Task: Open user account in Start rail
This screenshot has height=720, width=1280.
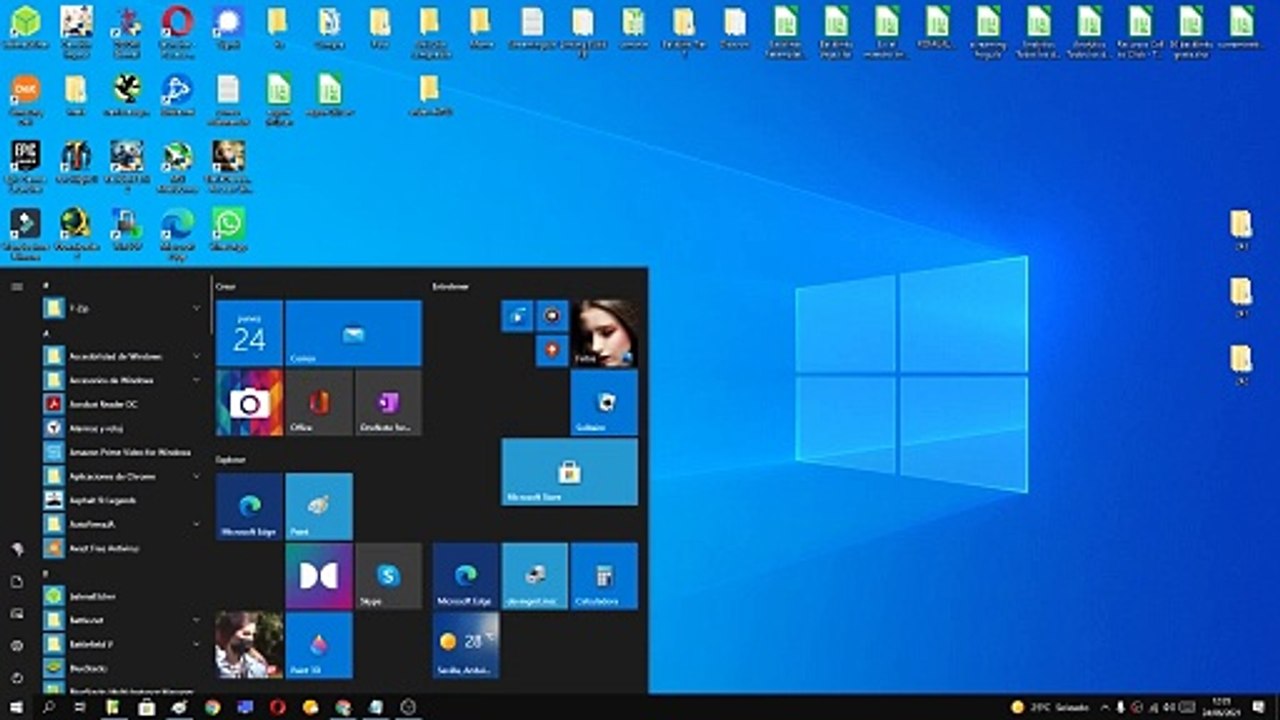Action: (16, 549)
